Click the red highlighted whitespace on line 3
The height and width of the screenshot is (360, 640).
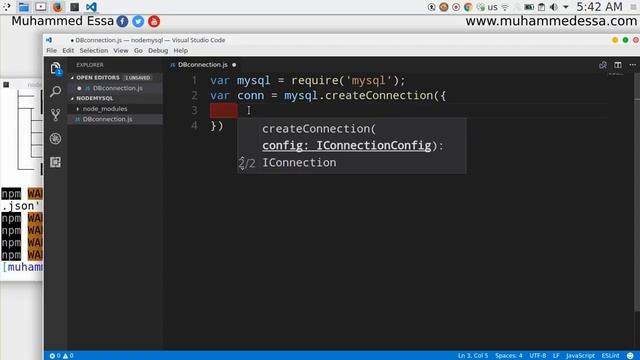pyautogui.click(x=224, y=111)
